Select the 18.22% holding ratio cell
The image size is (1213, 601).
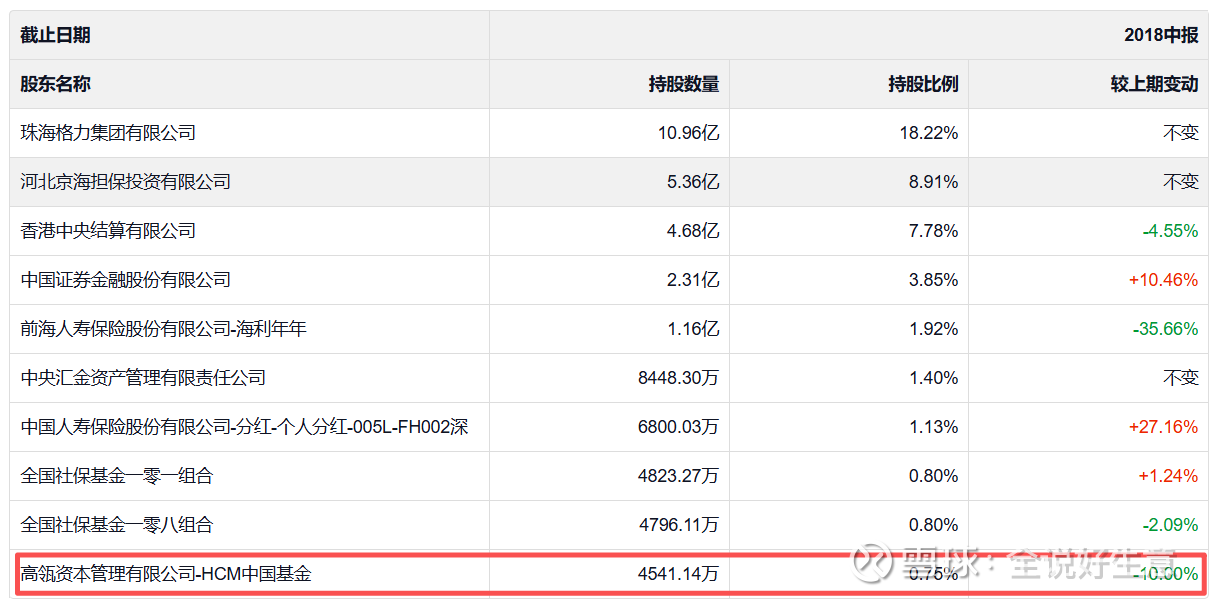pyautogui.click(x=928, y=133)
